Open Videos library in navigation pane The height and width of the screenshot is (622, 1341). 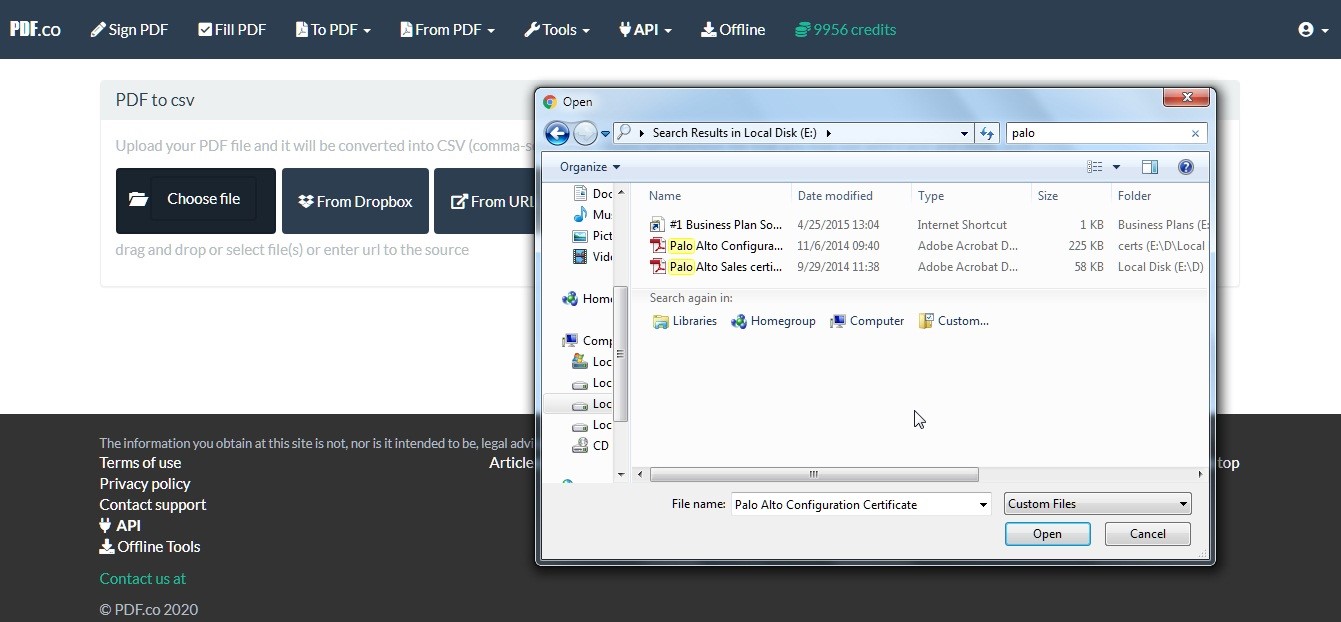592,257
